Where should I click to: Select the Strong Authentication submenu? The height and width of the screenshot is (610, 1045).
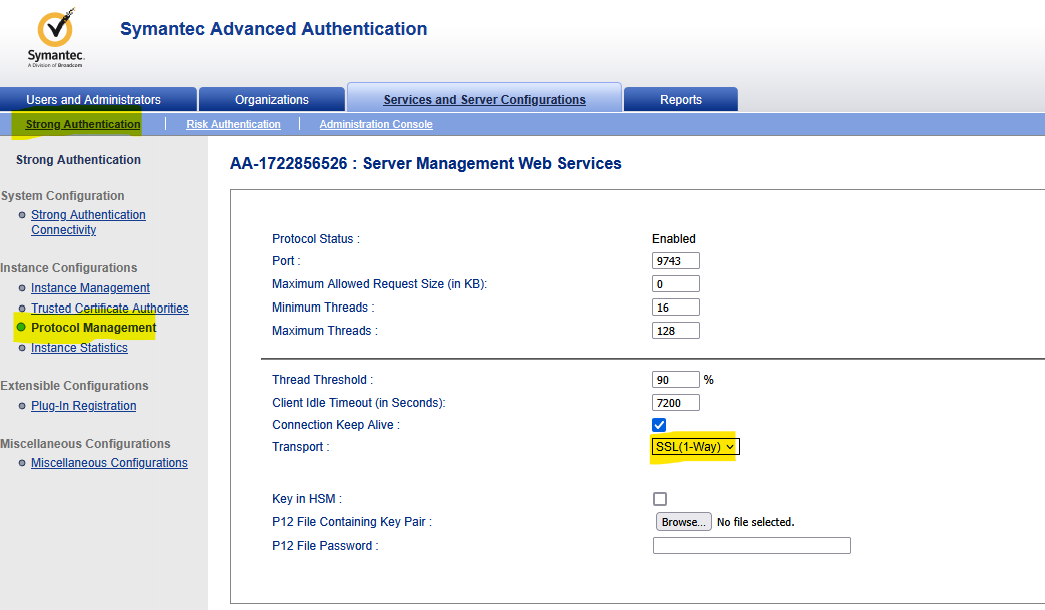[82, 125]
